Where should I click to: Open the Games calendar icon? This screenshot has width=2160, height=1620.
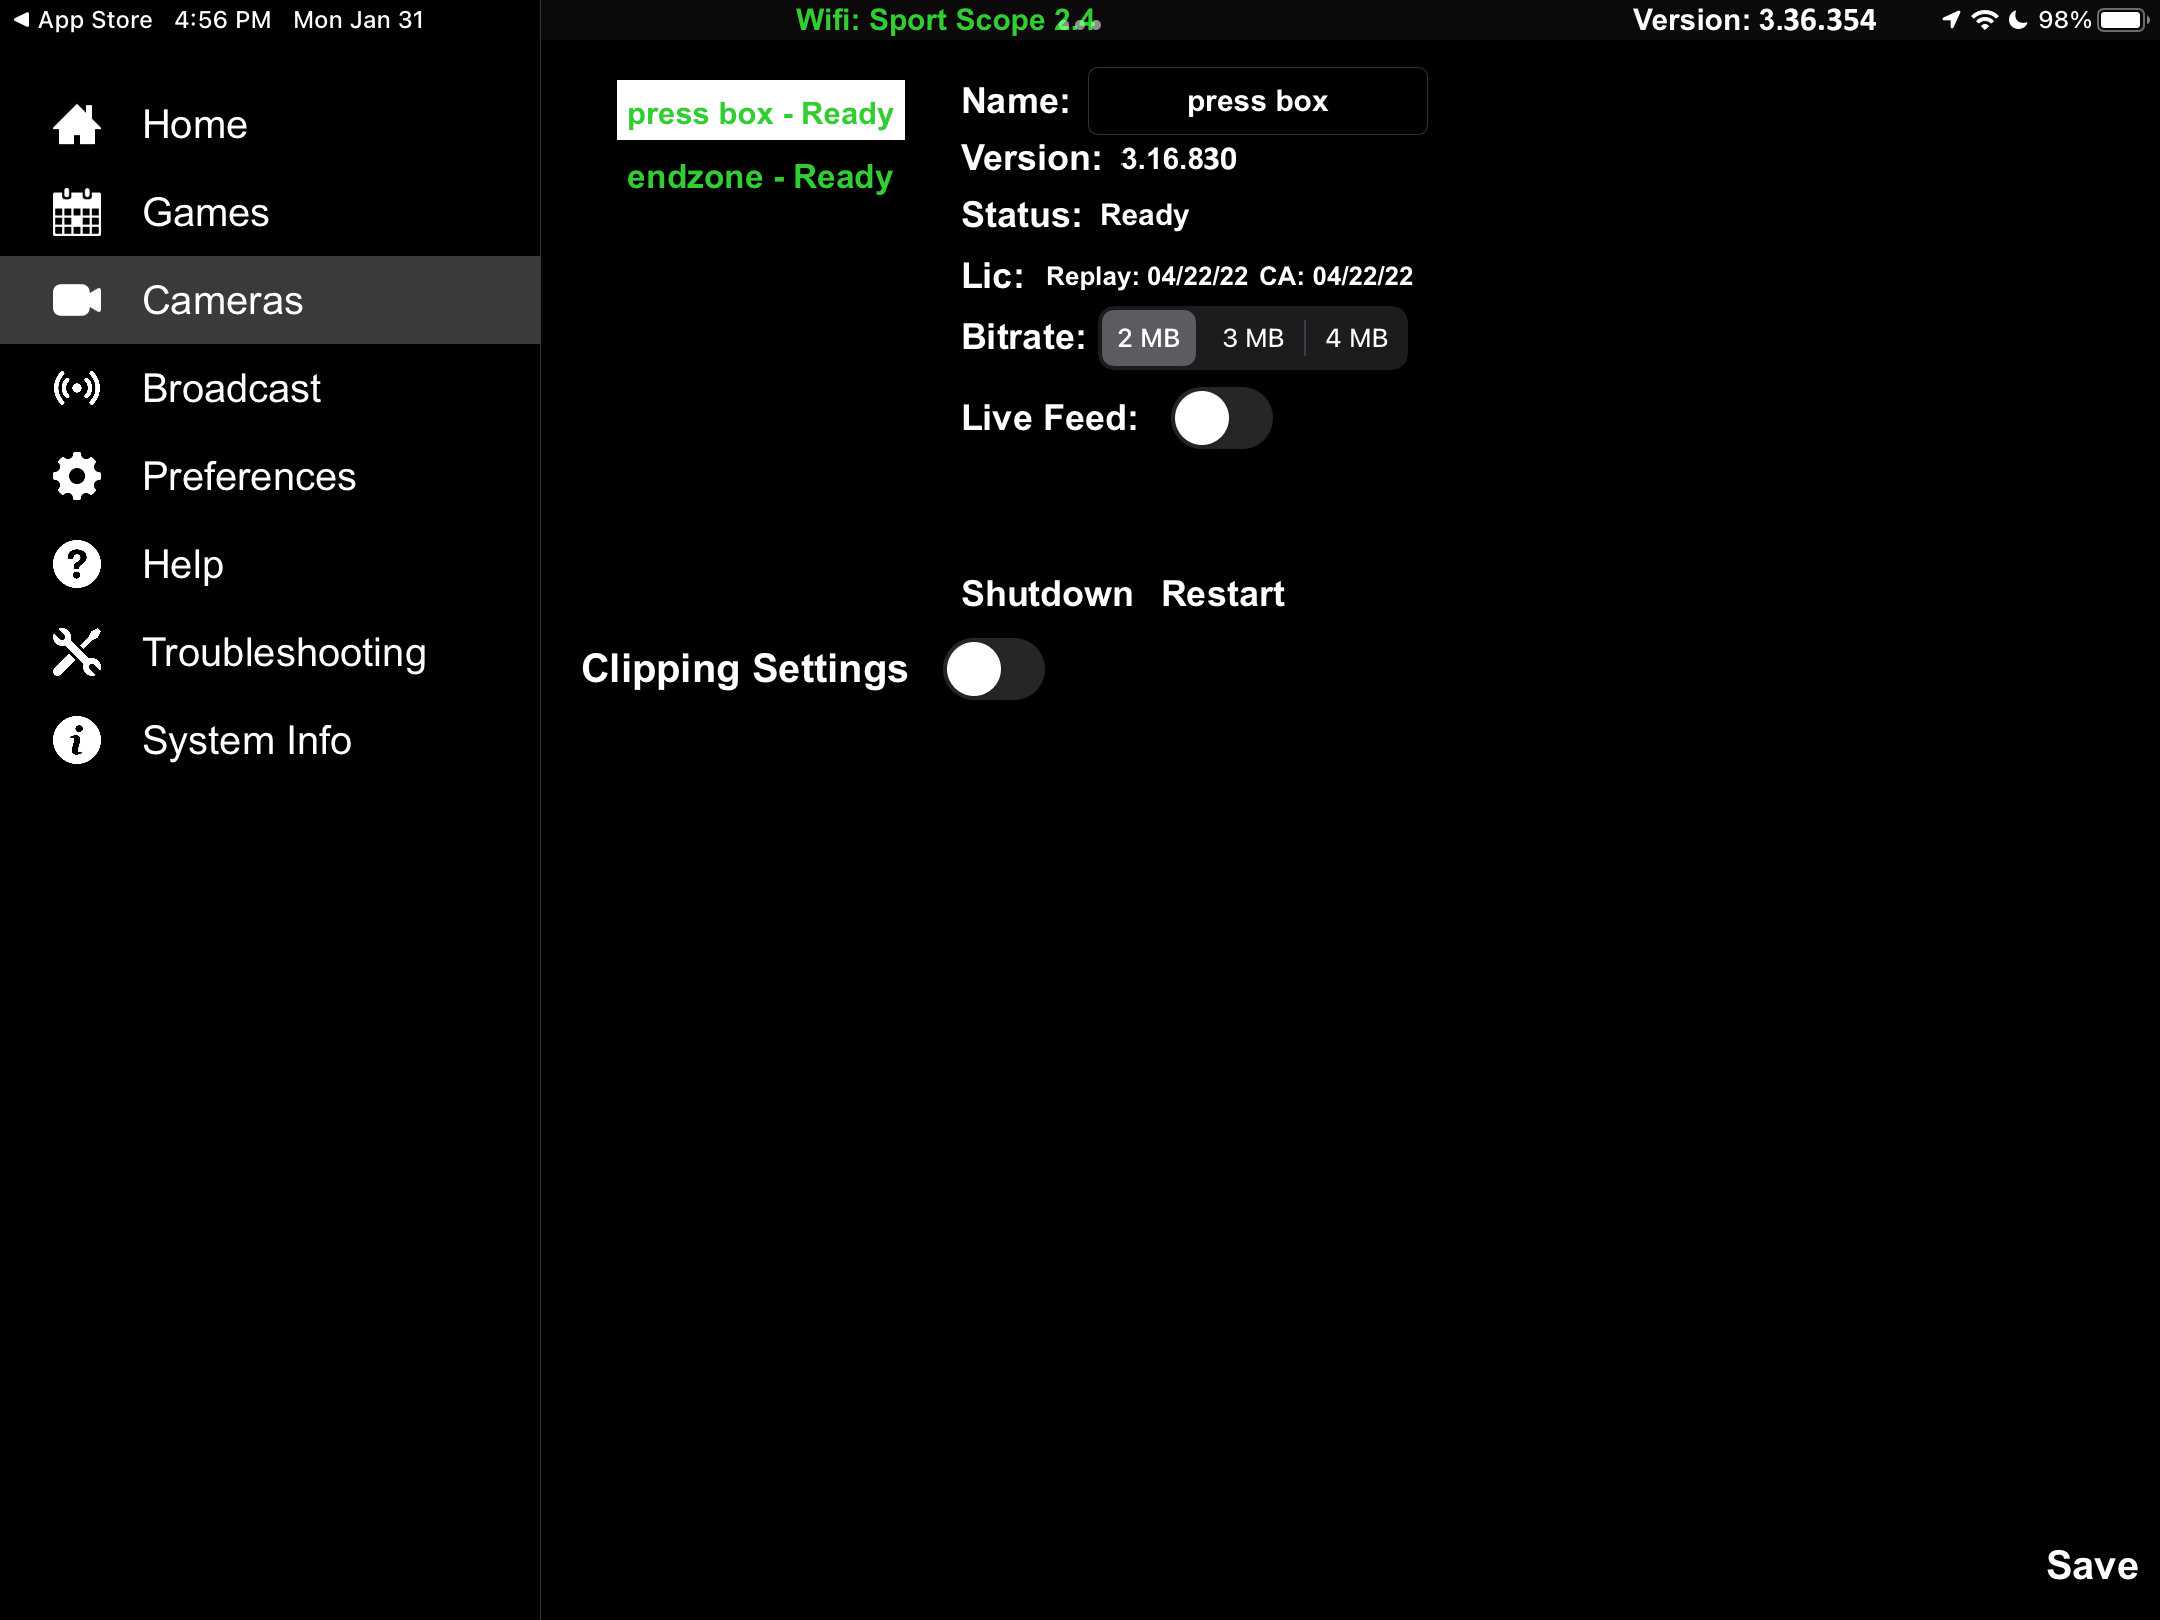pos(77,212)
